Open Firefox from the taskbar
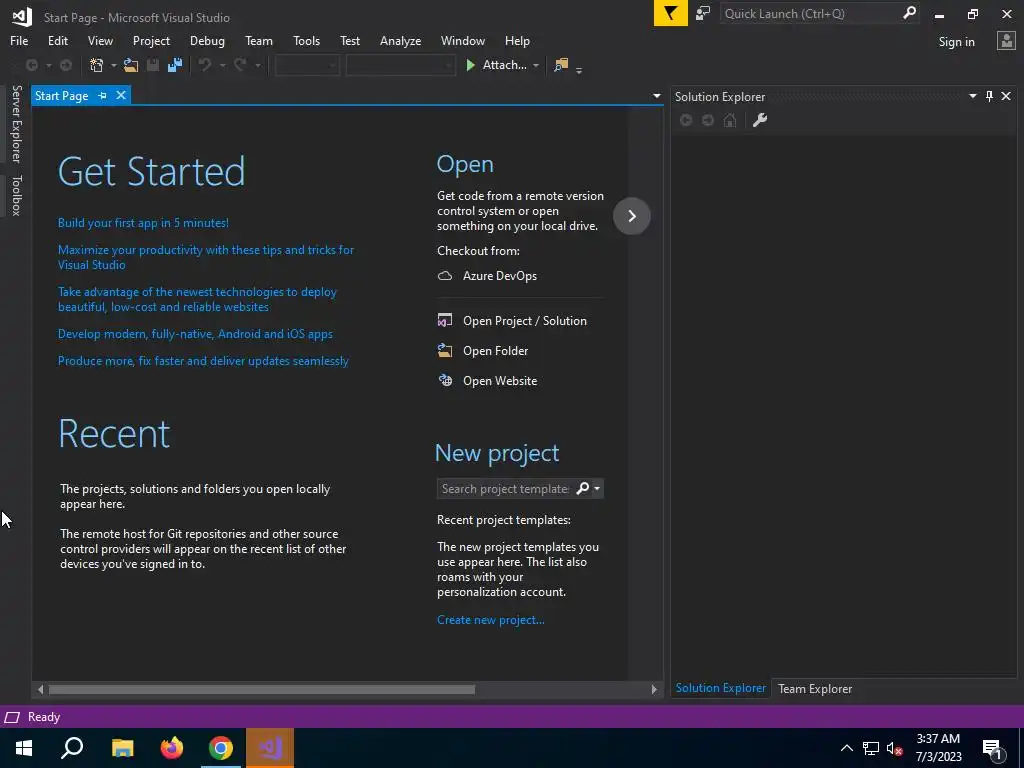1024x768 pixels. [172, 748]
